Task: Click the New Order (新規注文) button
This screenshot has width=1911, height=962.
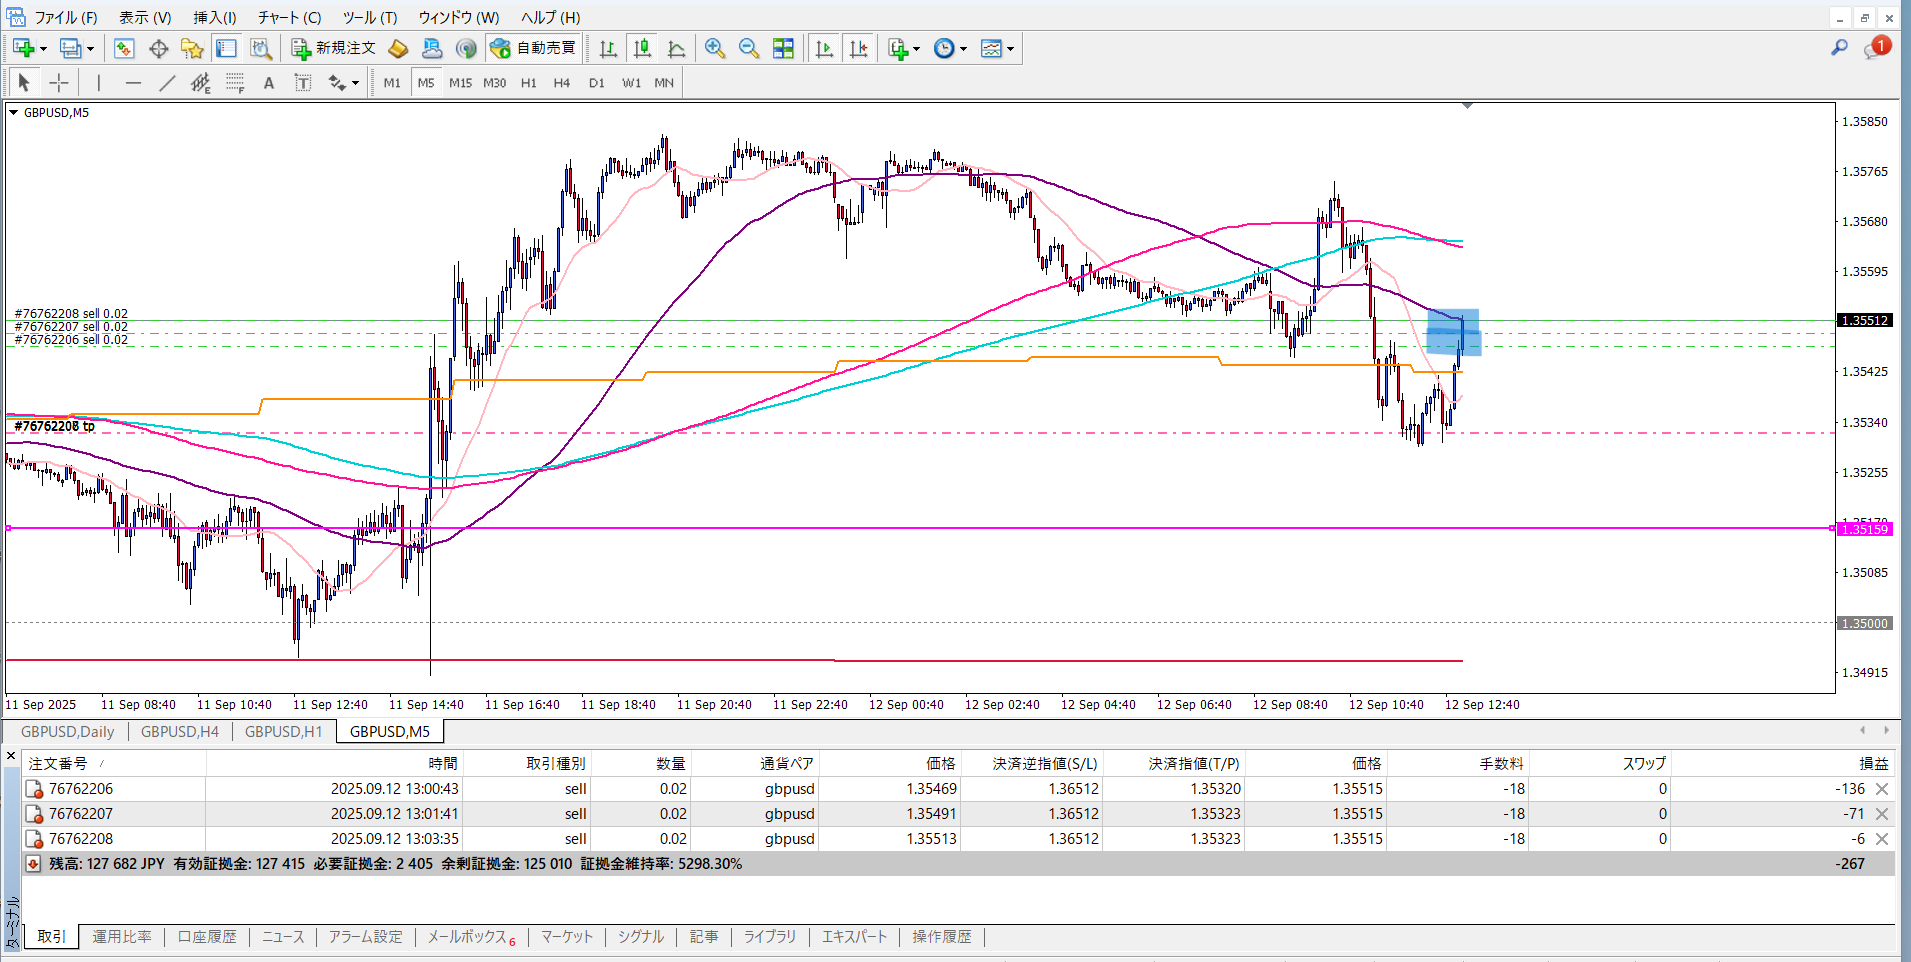Action: [333, 48]
